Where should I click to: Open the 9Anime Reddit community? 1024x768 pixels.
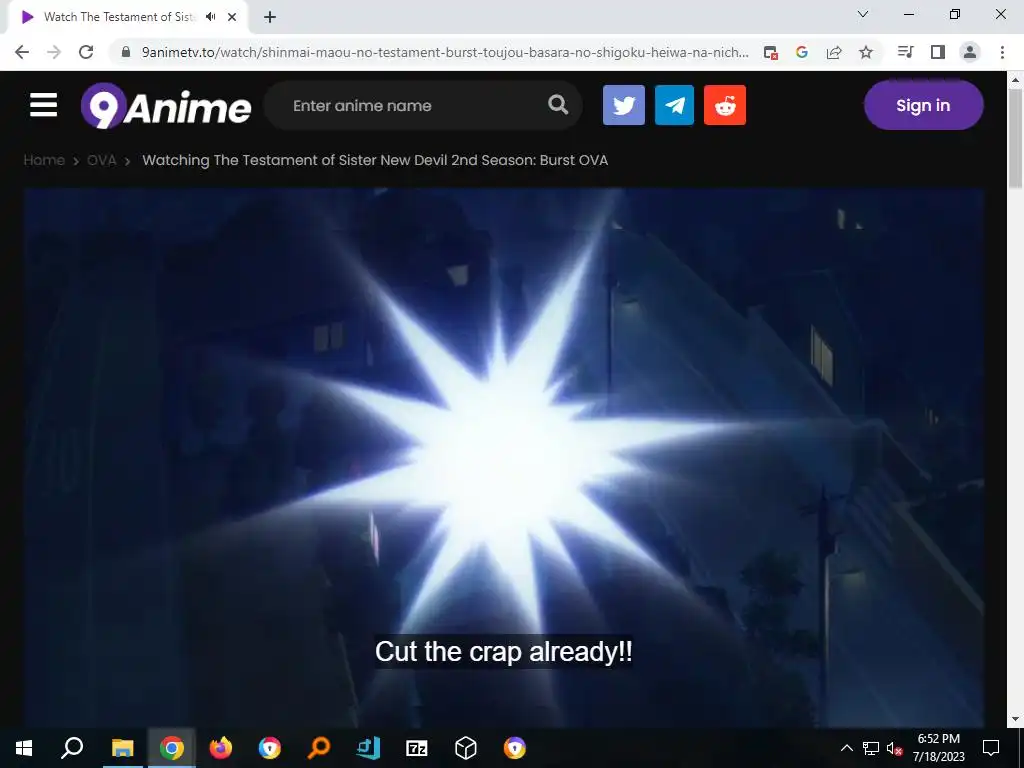[725, 104]
